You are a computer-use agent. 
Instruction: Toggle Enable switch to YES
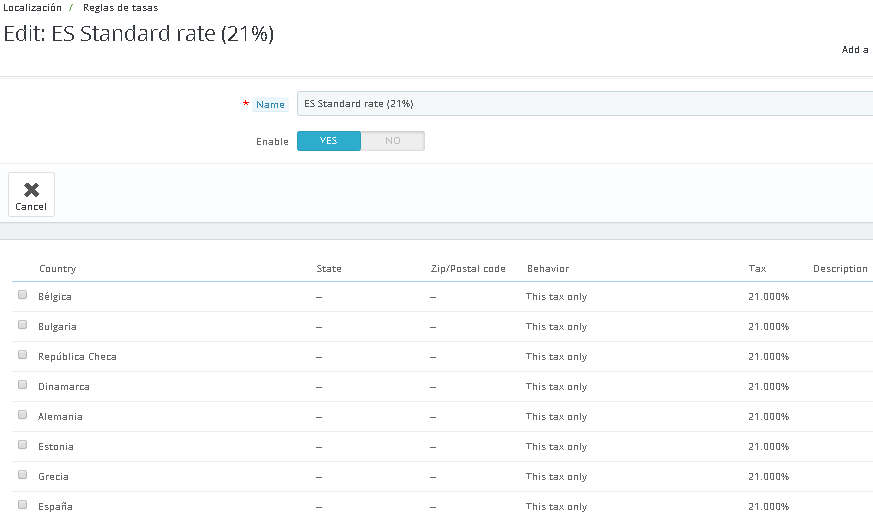329,141
